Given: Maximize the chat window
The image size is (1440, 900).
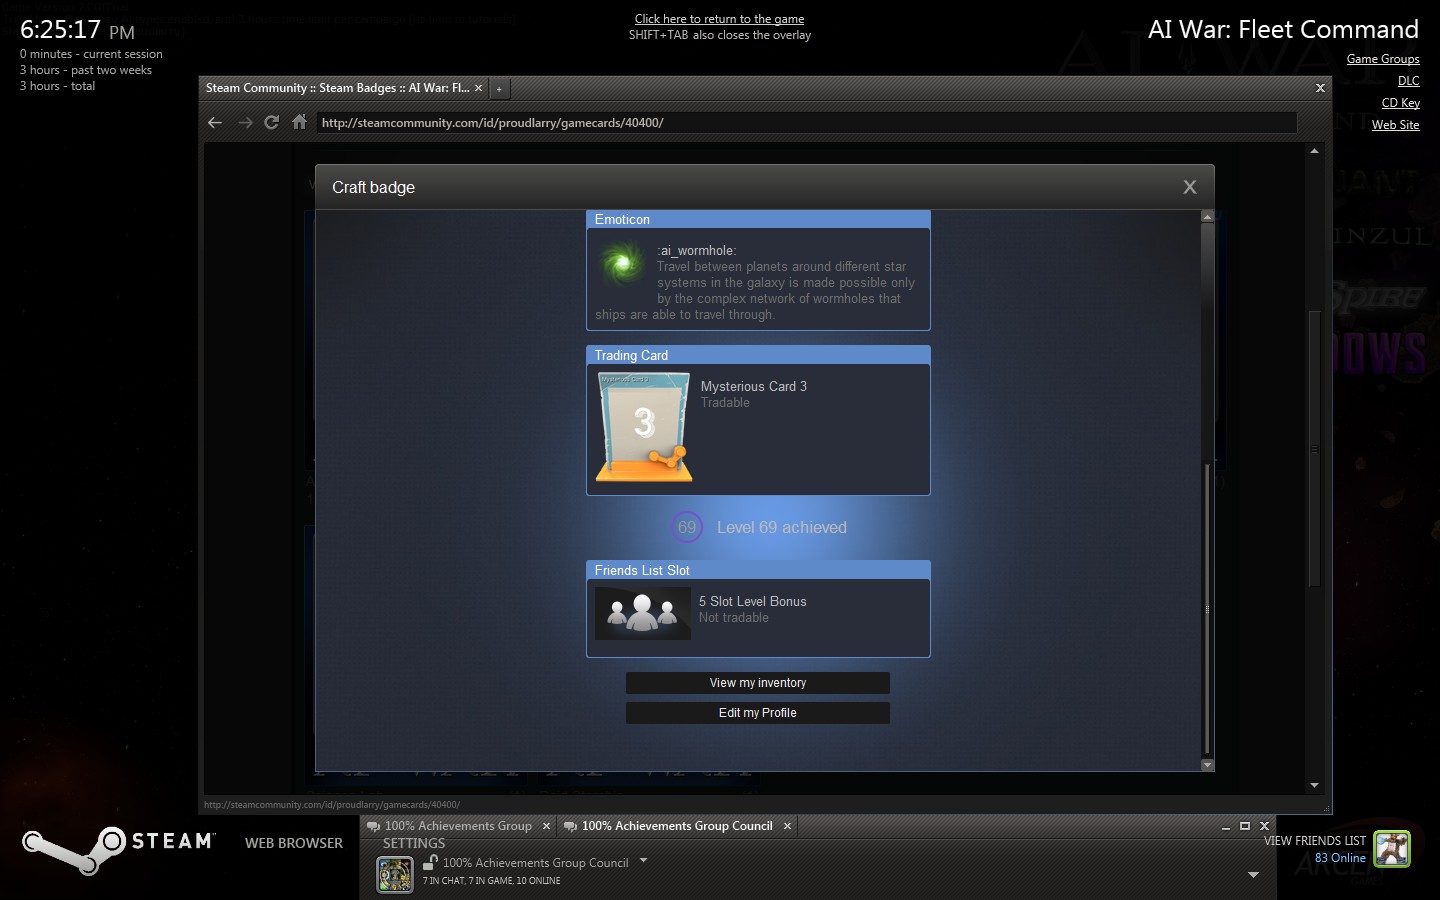Looking at the screenshot, I should [x=1245, y=826].
